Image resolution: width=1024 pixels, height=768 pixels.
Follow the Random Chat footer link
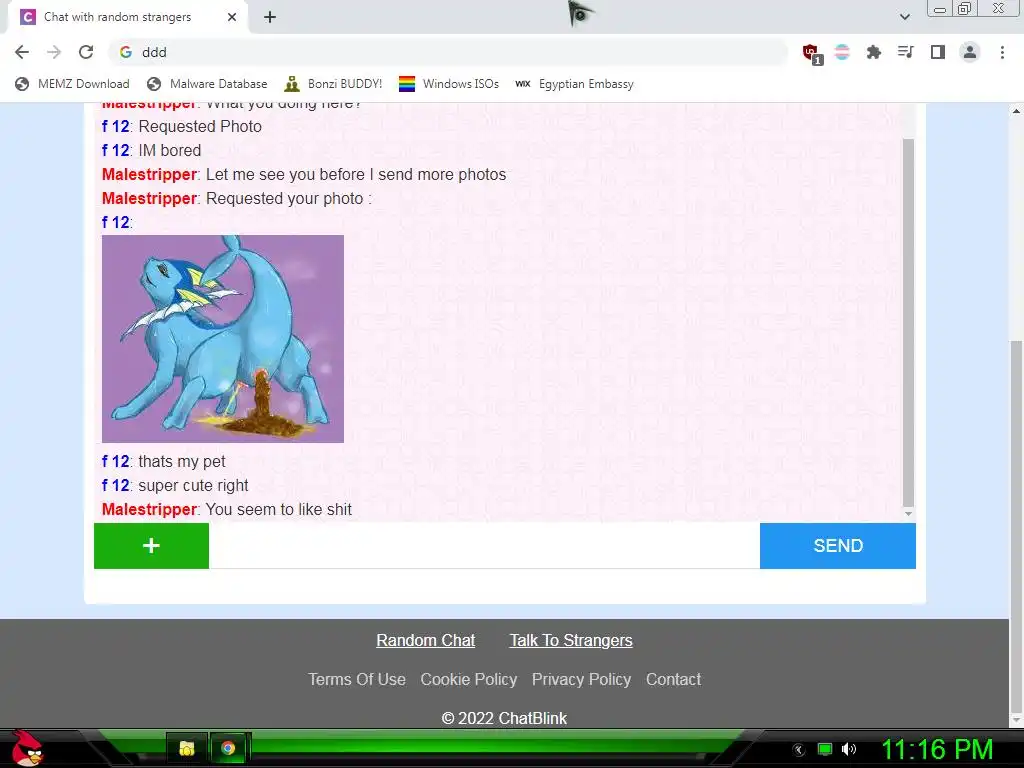point(426,641)
